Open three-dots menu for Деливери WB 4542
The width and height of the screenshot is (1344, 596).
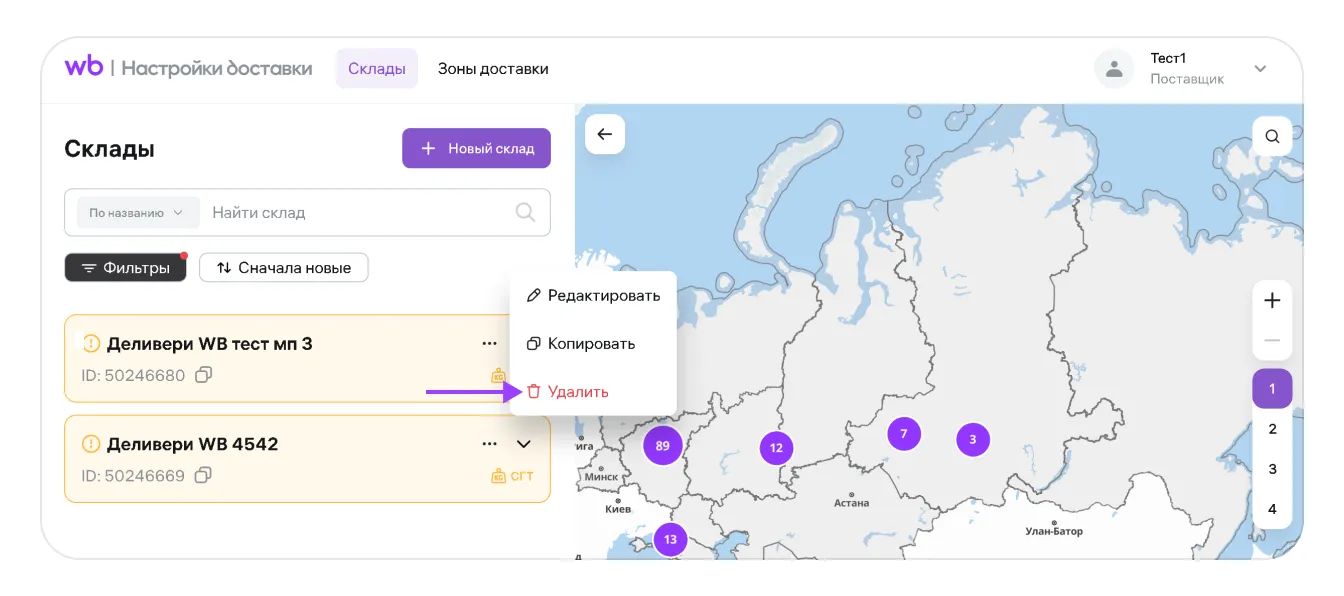pyautogui.click(x=489, y=444)
